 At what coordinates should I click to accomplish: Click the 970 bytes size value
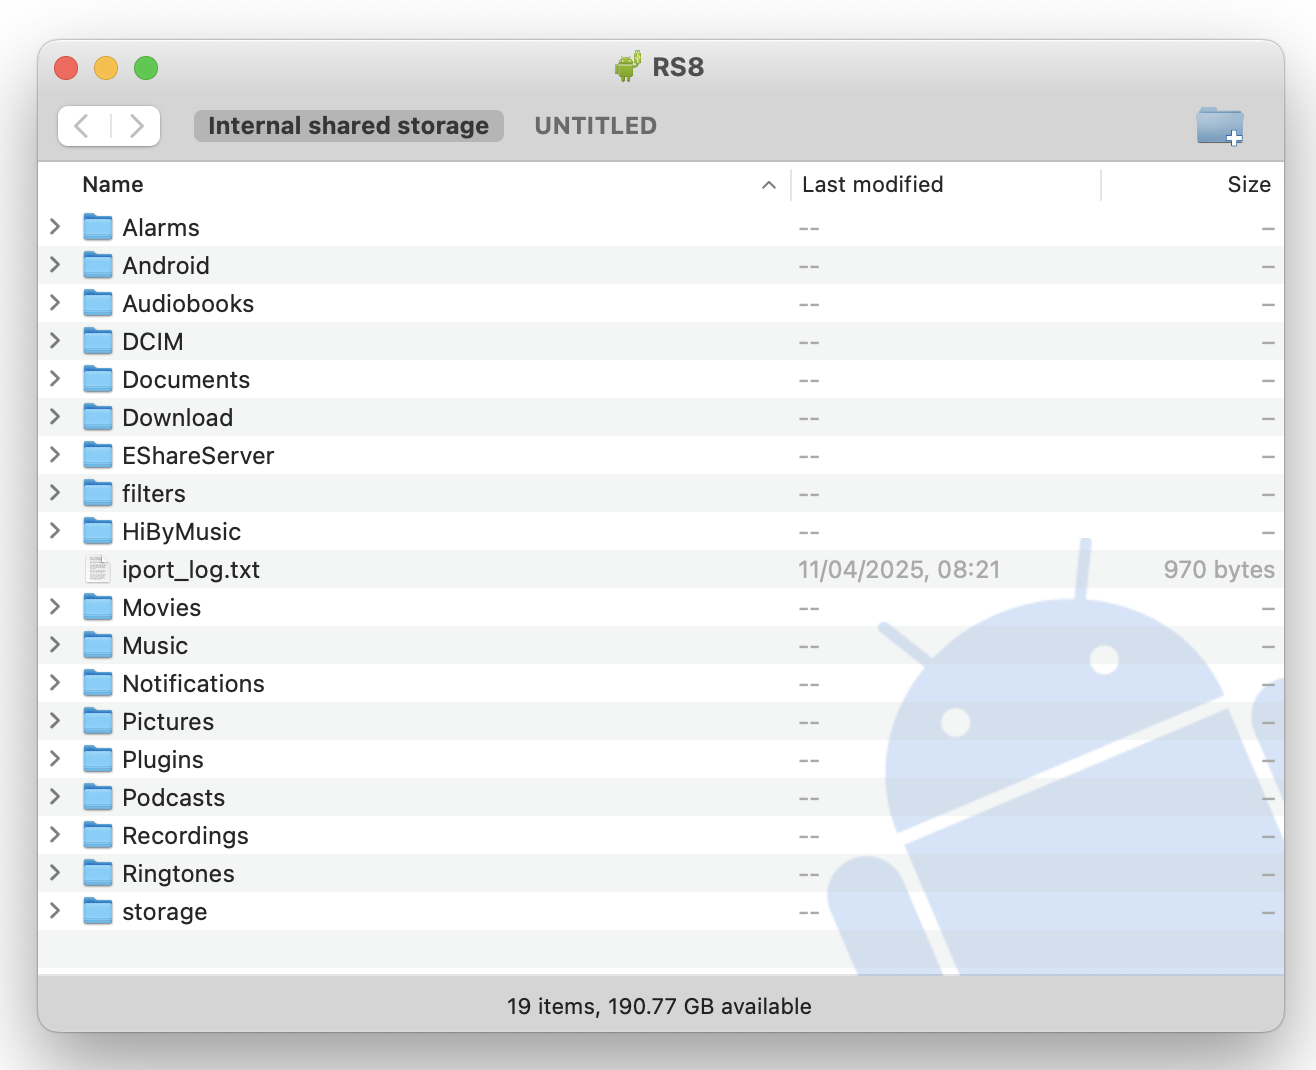pos(1219,570)
